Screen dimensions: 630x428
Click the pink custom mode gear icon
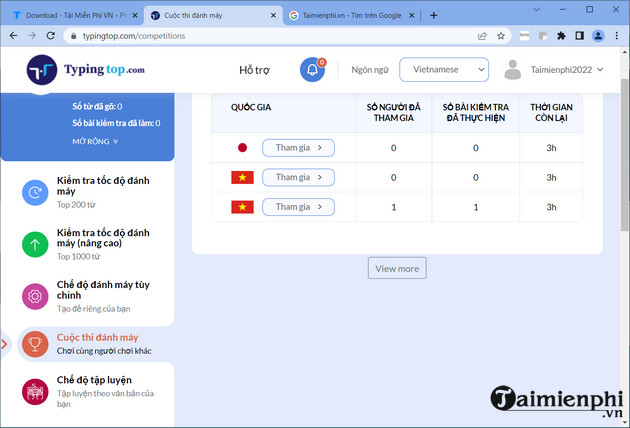tap(35, 297)
